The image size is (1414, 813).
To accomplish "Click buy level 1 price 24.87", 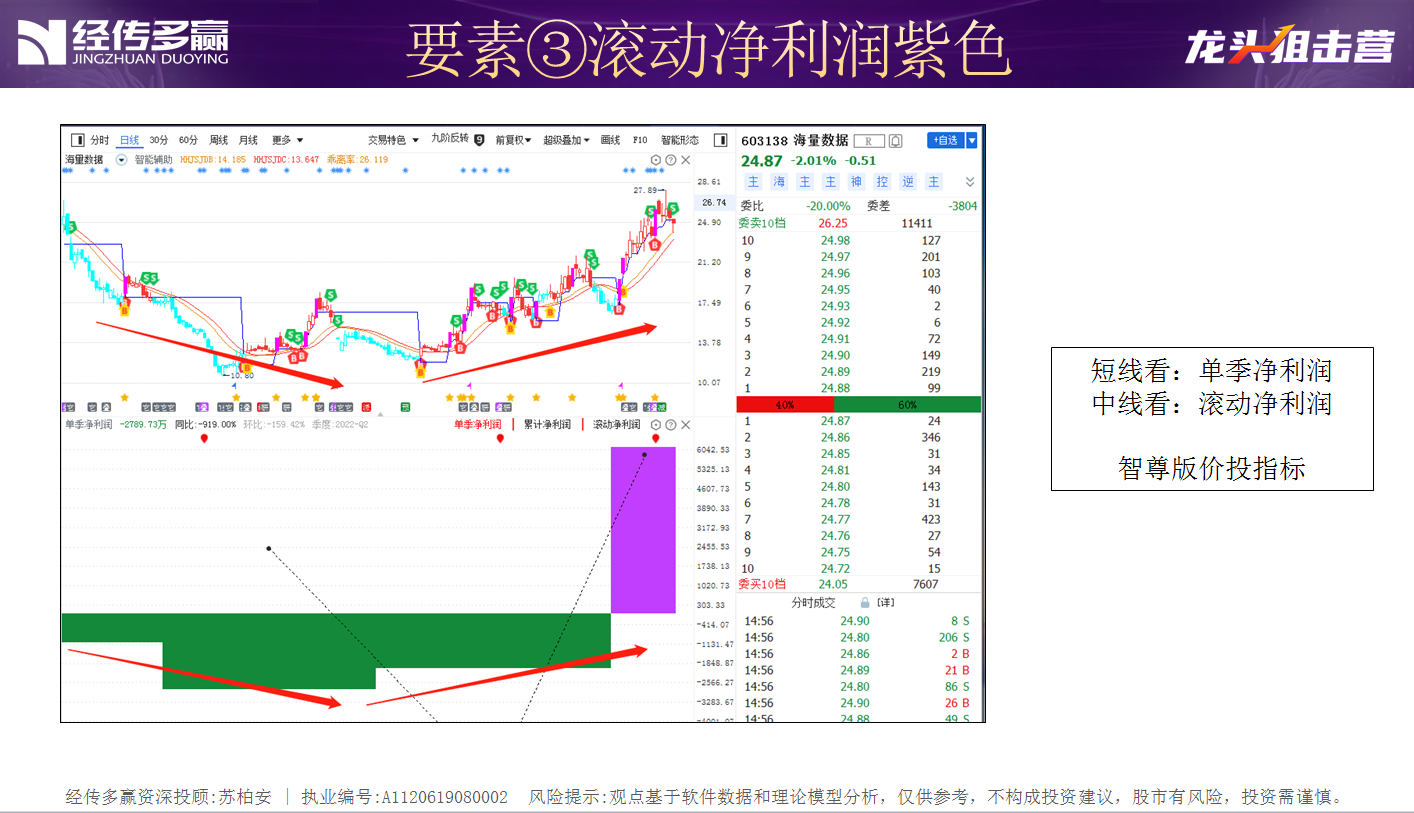I will pos(835,421).
